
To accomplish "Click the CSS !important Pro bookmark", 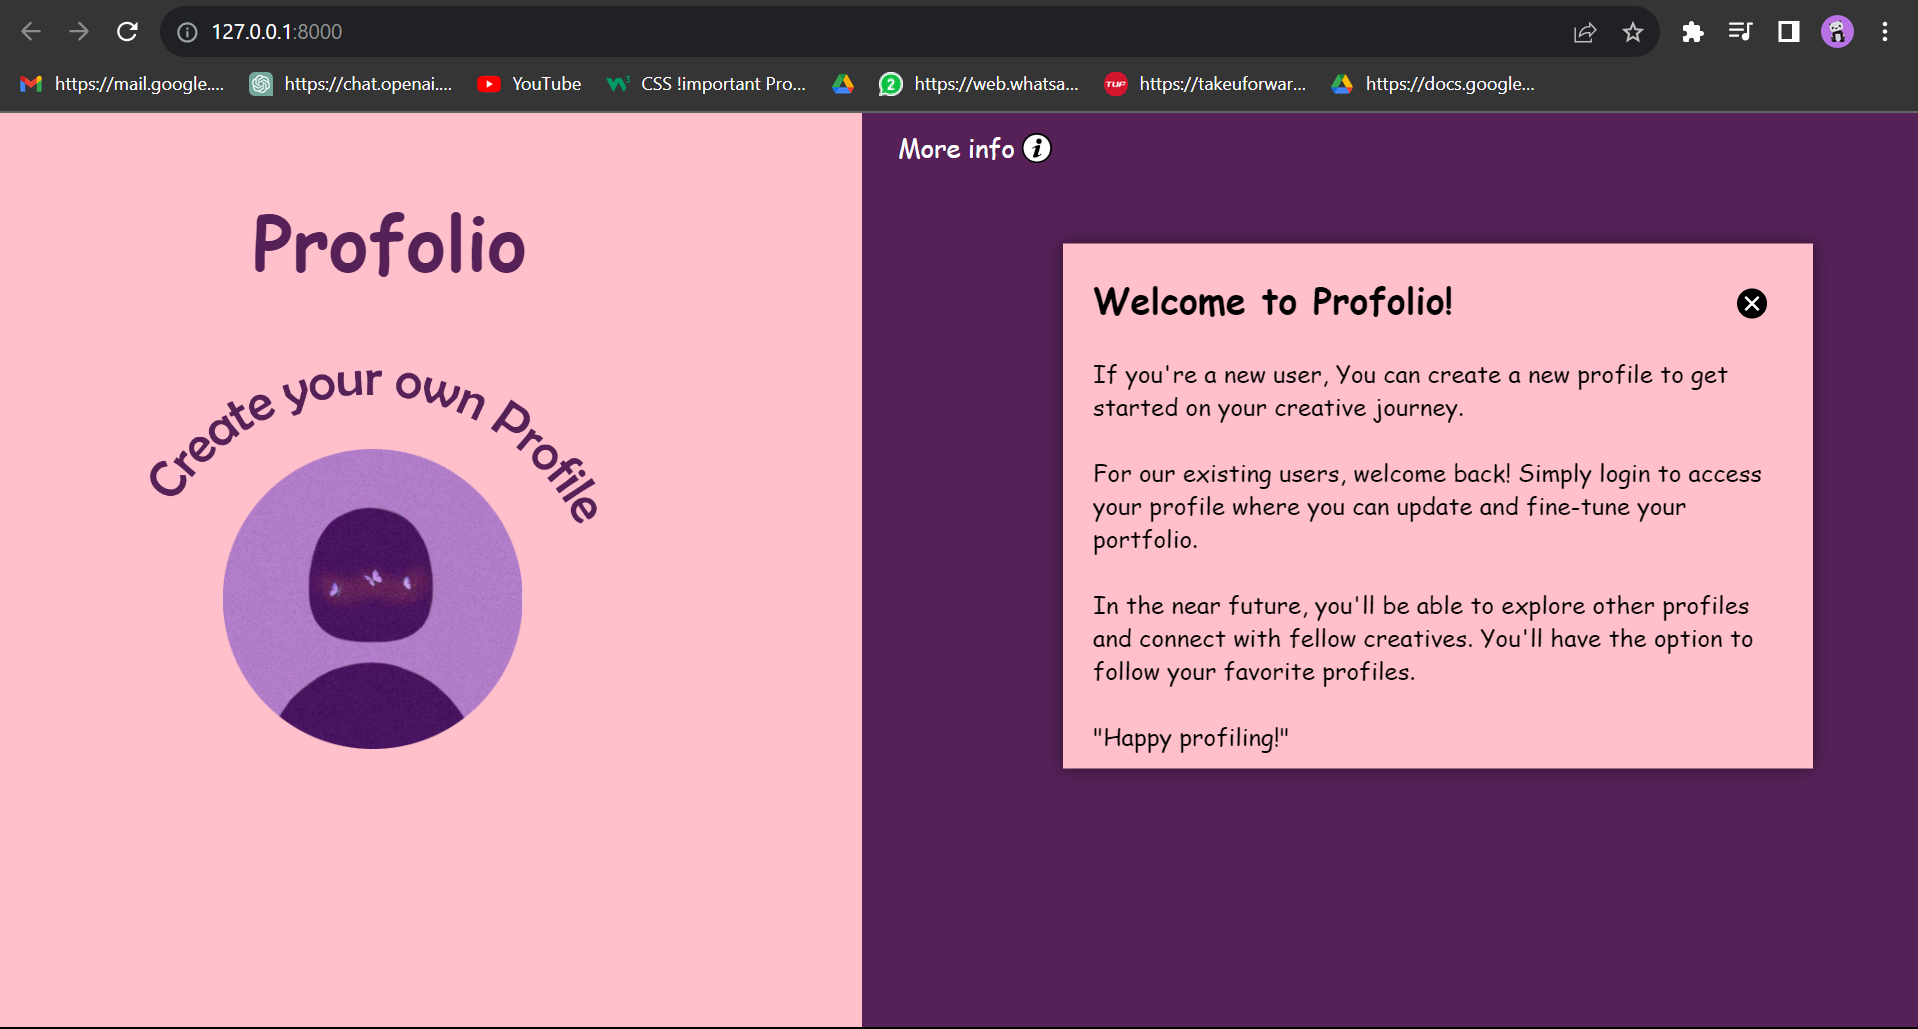I will point(706,84).
